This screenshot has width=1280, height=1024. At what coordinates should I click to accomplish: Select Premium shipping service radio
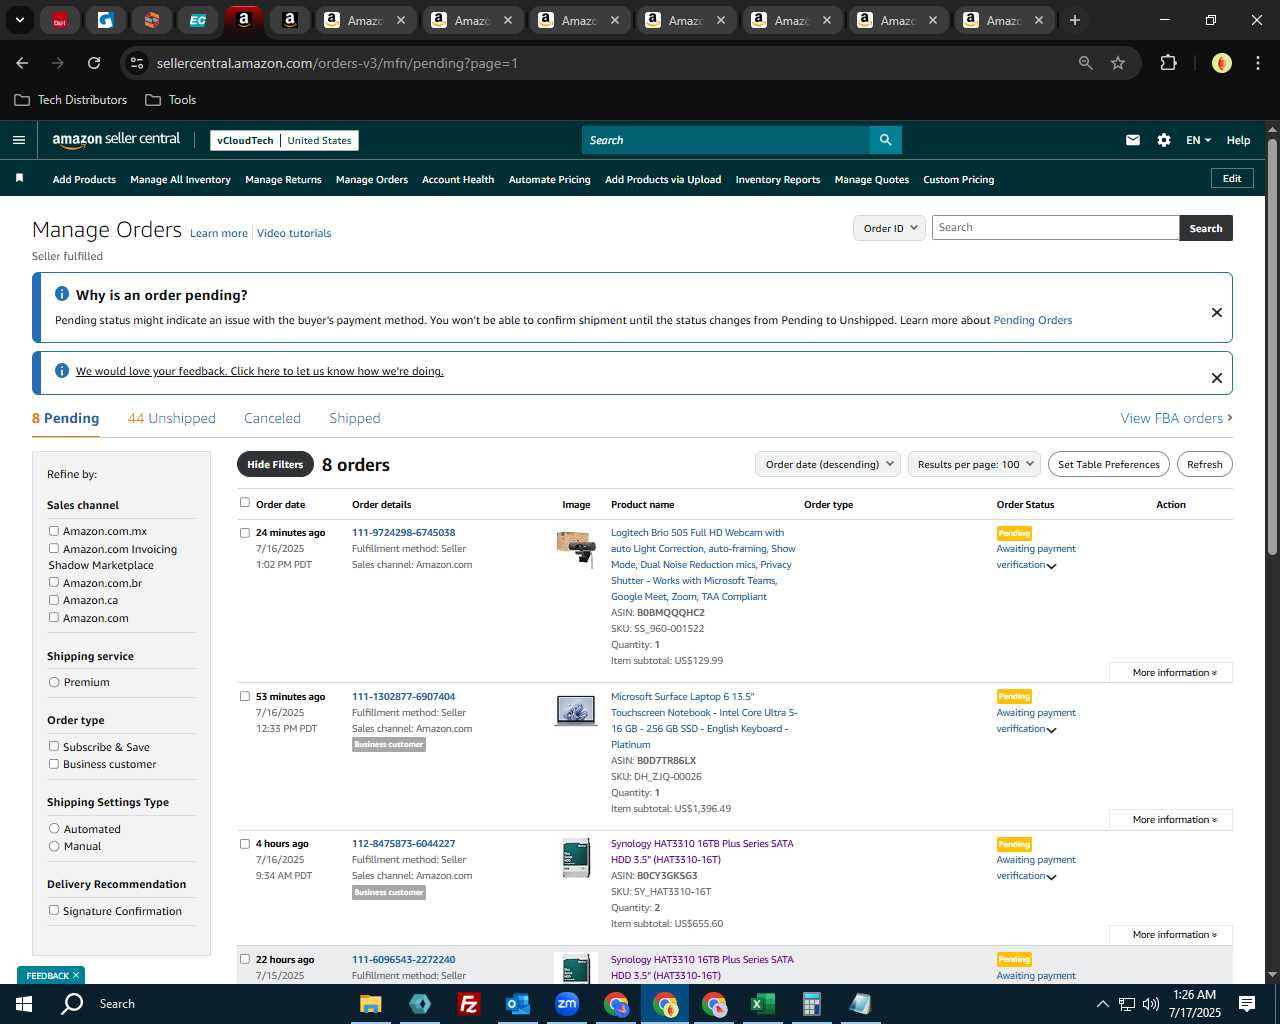[x=54, y=682]
